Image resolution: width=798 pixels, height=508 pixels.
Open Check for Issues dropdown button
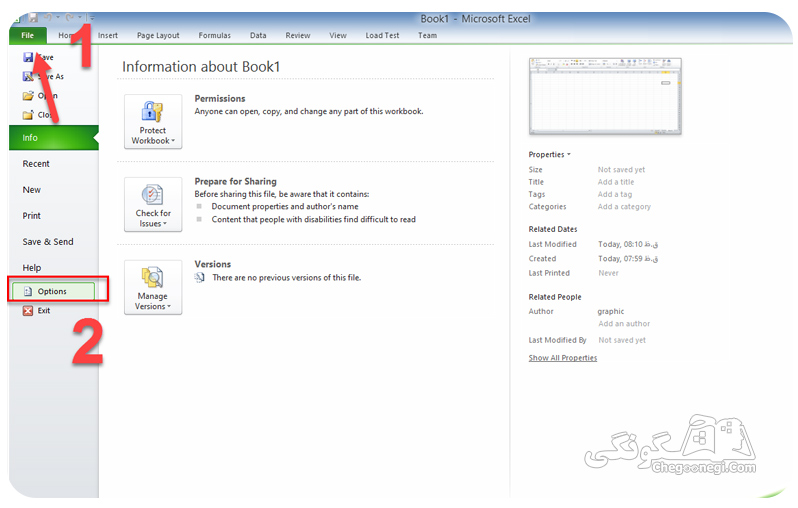pyautogui.click(x=153, y=205)
